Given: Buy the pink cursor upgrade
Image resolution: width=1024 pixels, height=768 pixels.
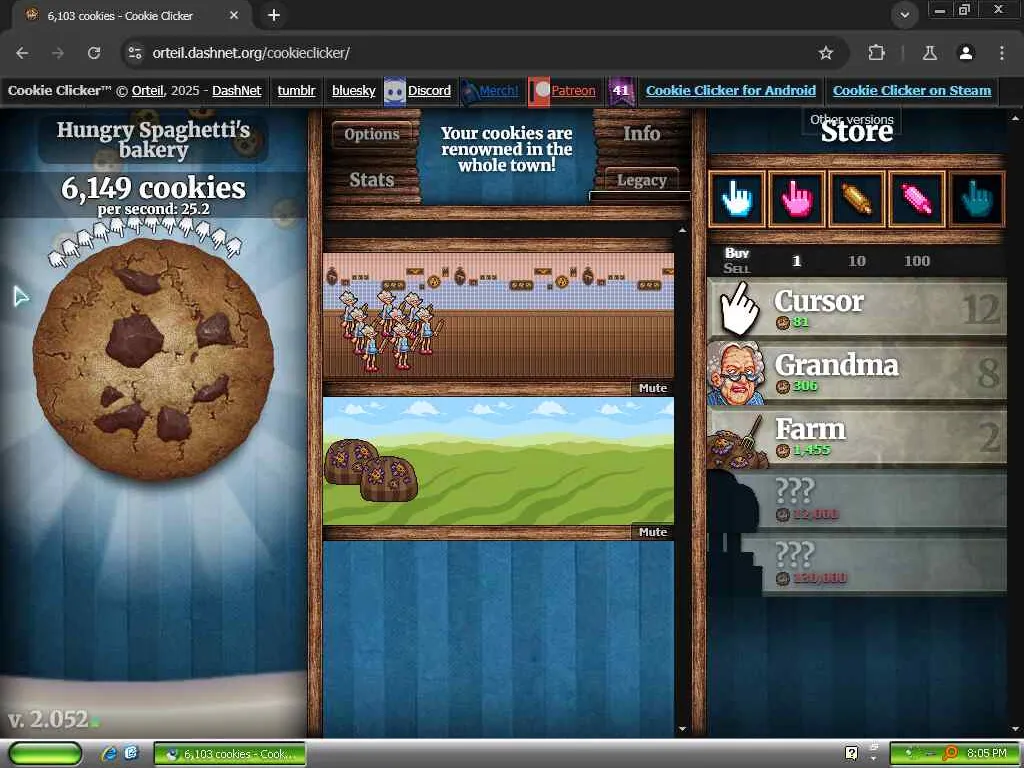Looking at the screenshot, I should click(796, 199).
